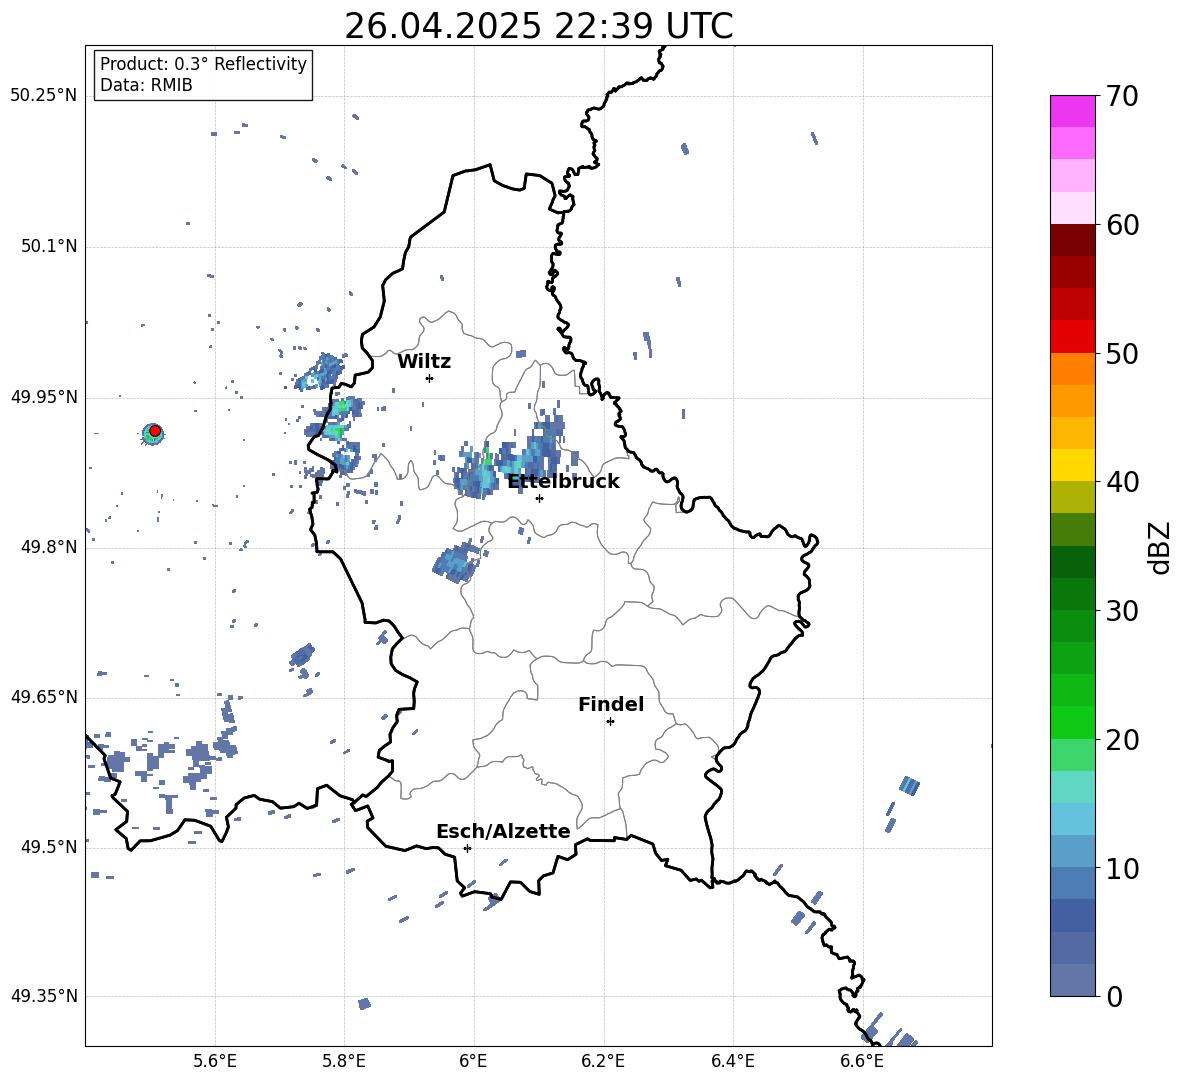The width and height of the screenshot is (1184, 1081).
Task: Click the colorbar tick label 0
Action: tap(1114, 996)
